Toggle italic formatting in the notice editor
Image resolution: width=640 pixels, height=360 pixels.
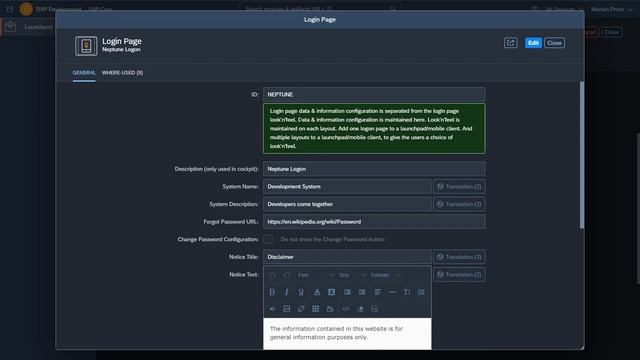tap(287, 292)
